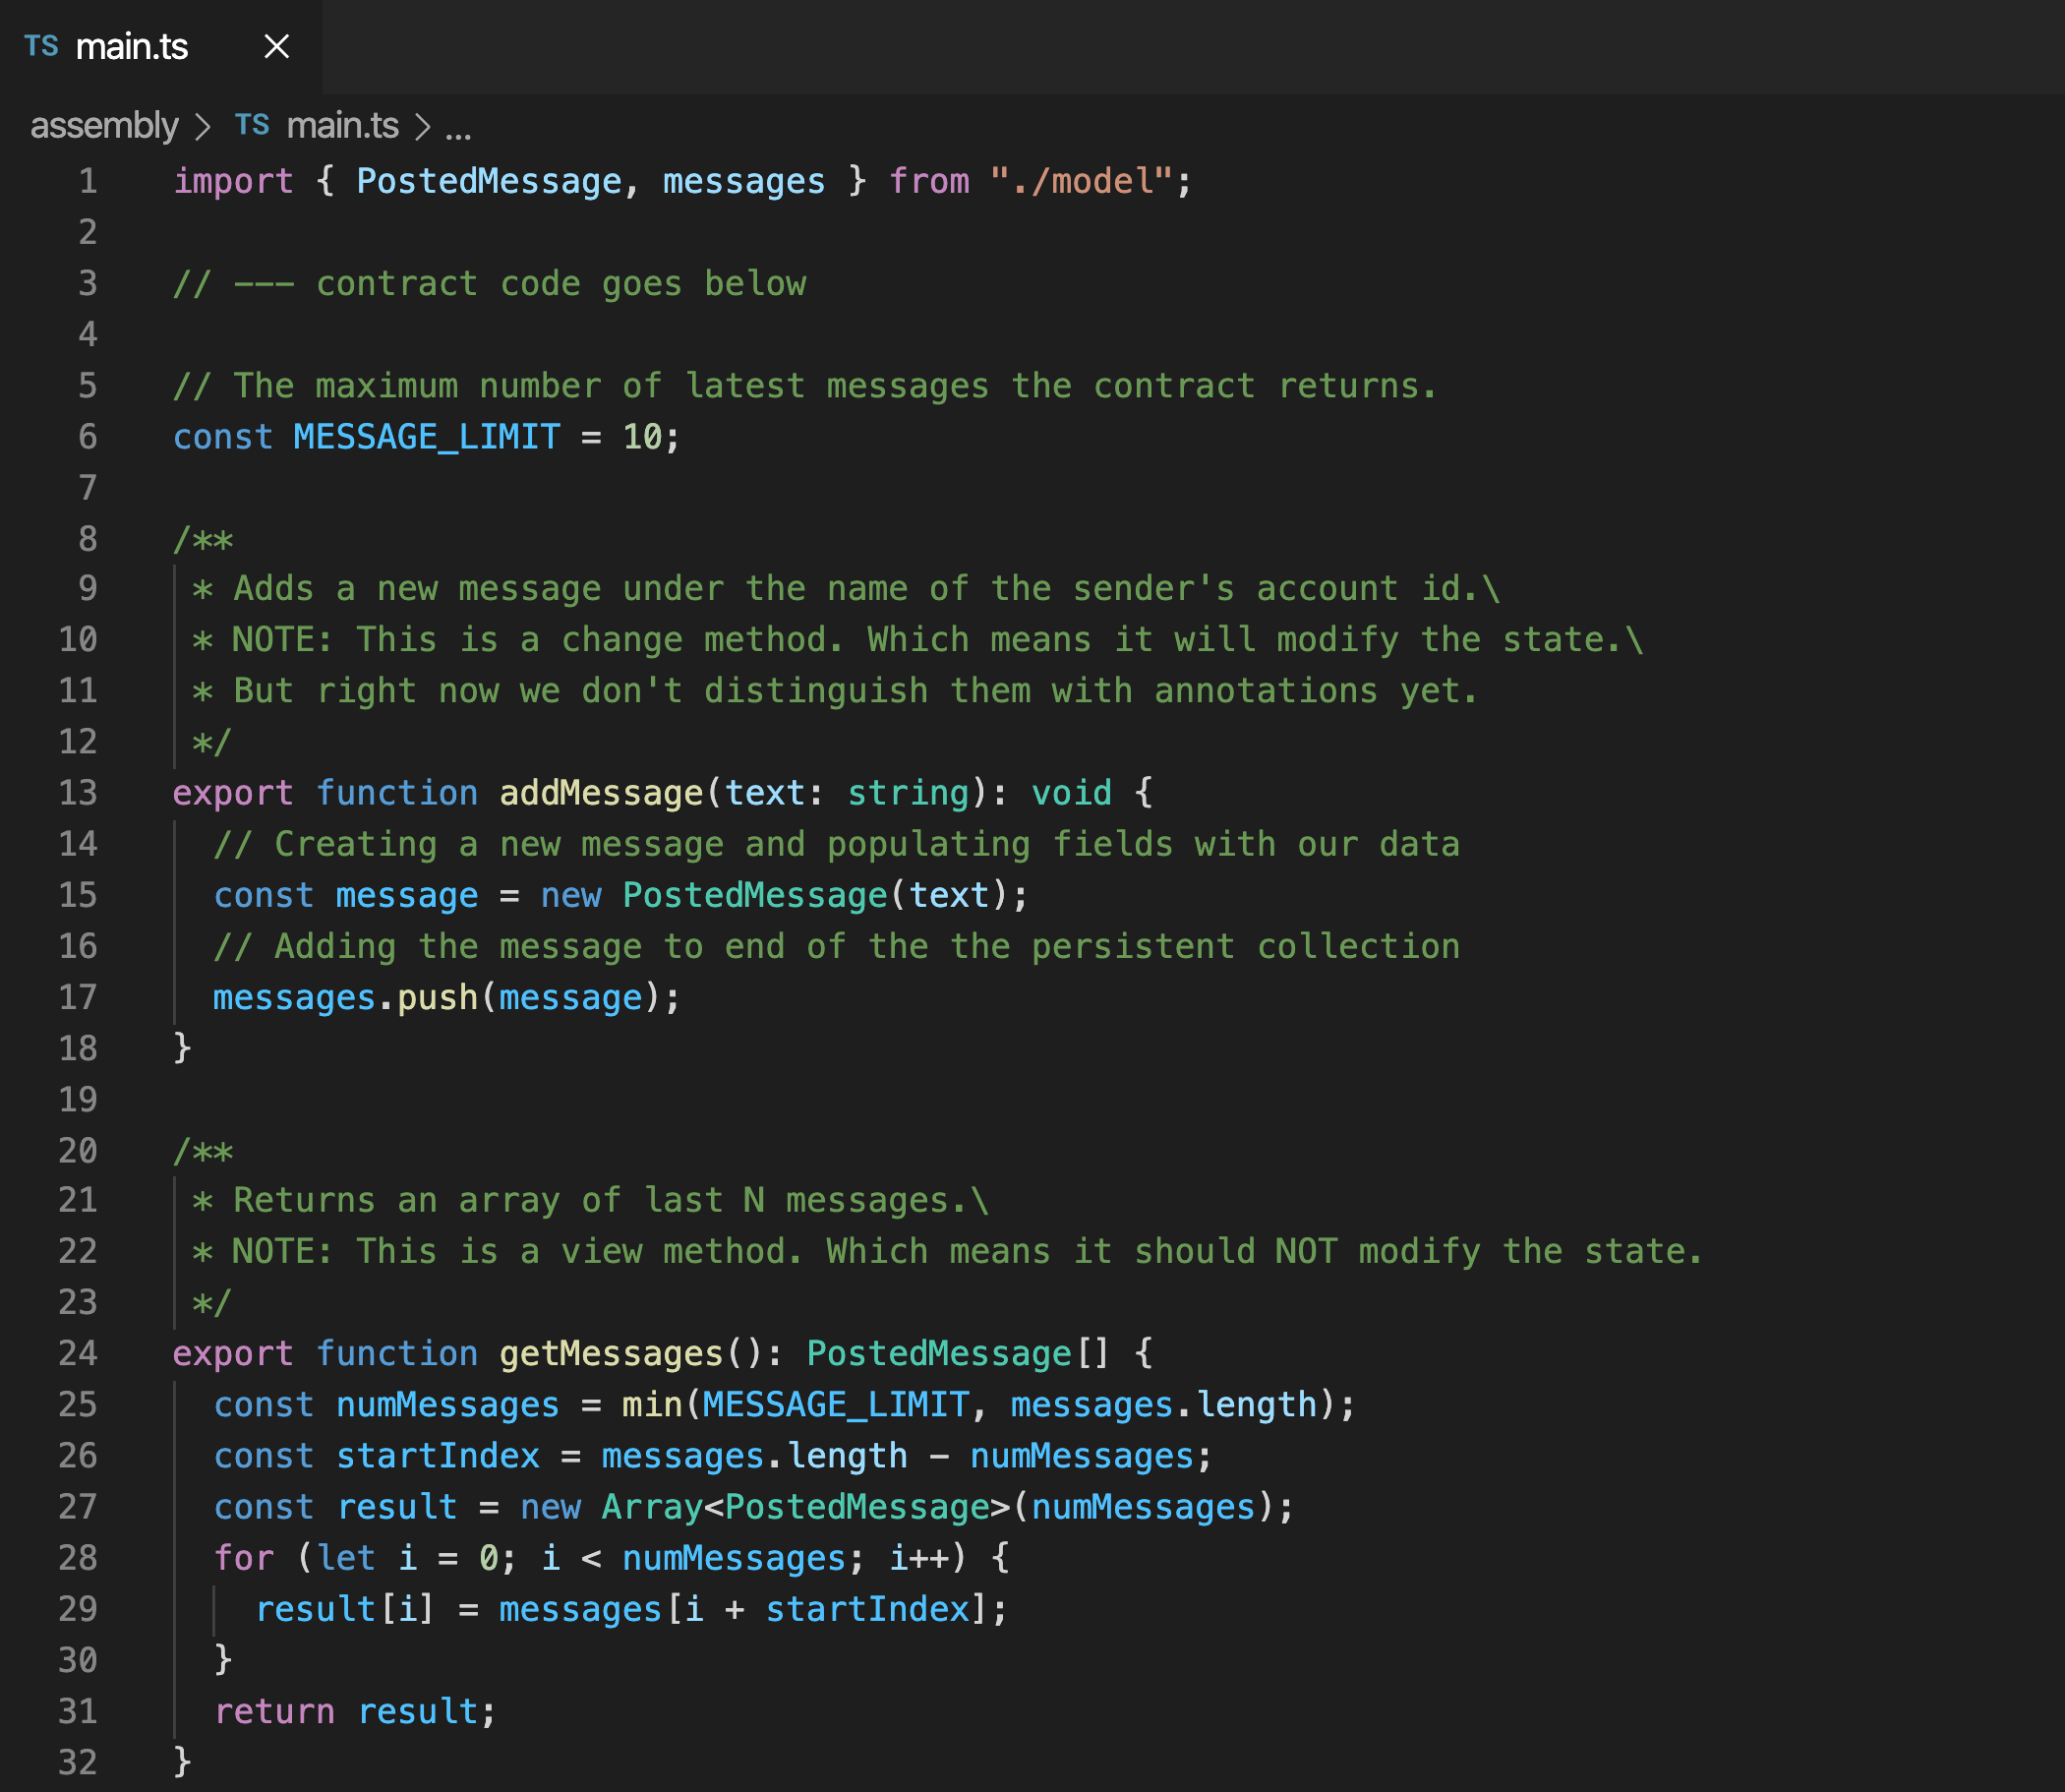Expand chevron after main.ts breadcrumb
The width and height of the screenshot is (2065, 1792).
coord(422,127)
